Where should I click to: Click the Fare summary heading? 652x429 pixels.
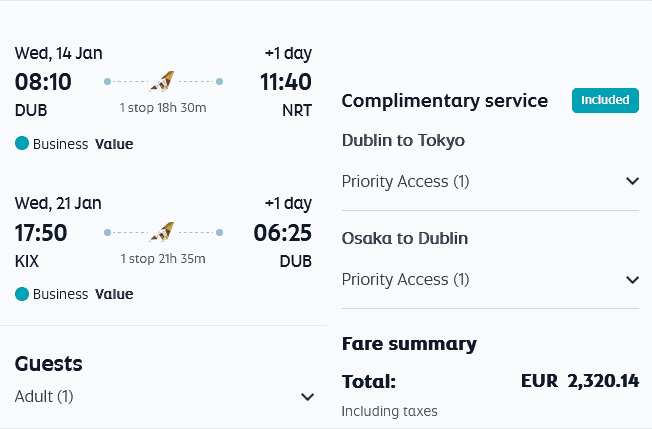[409, 344]
